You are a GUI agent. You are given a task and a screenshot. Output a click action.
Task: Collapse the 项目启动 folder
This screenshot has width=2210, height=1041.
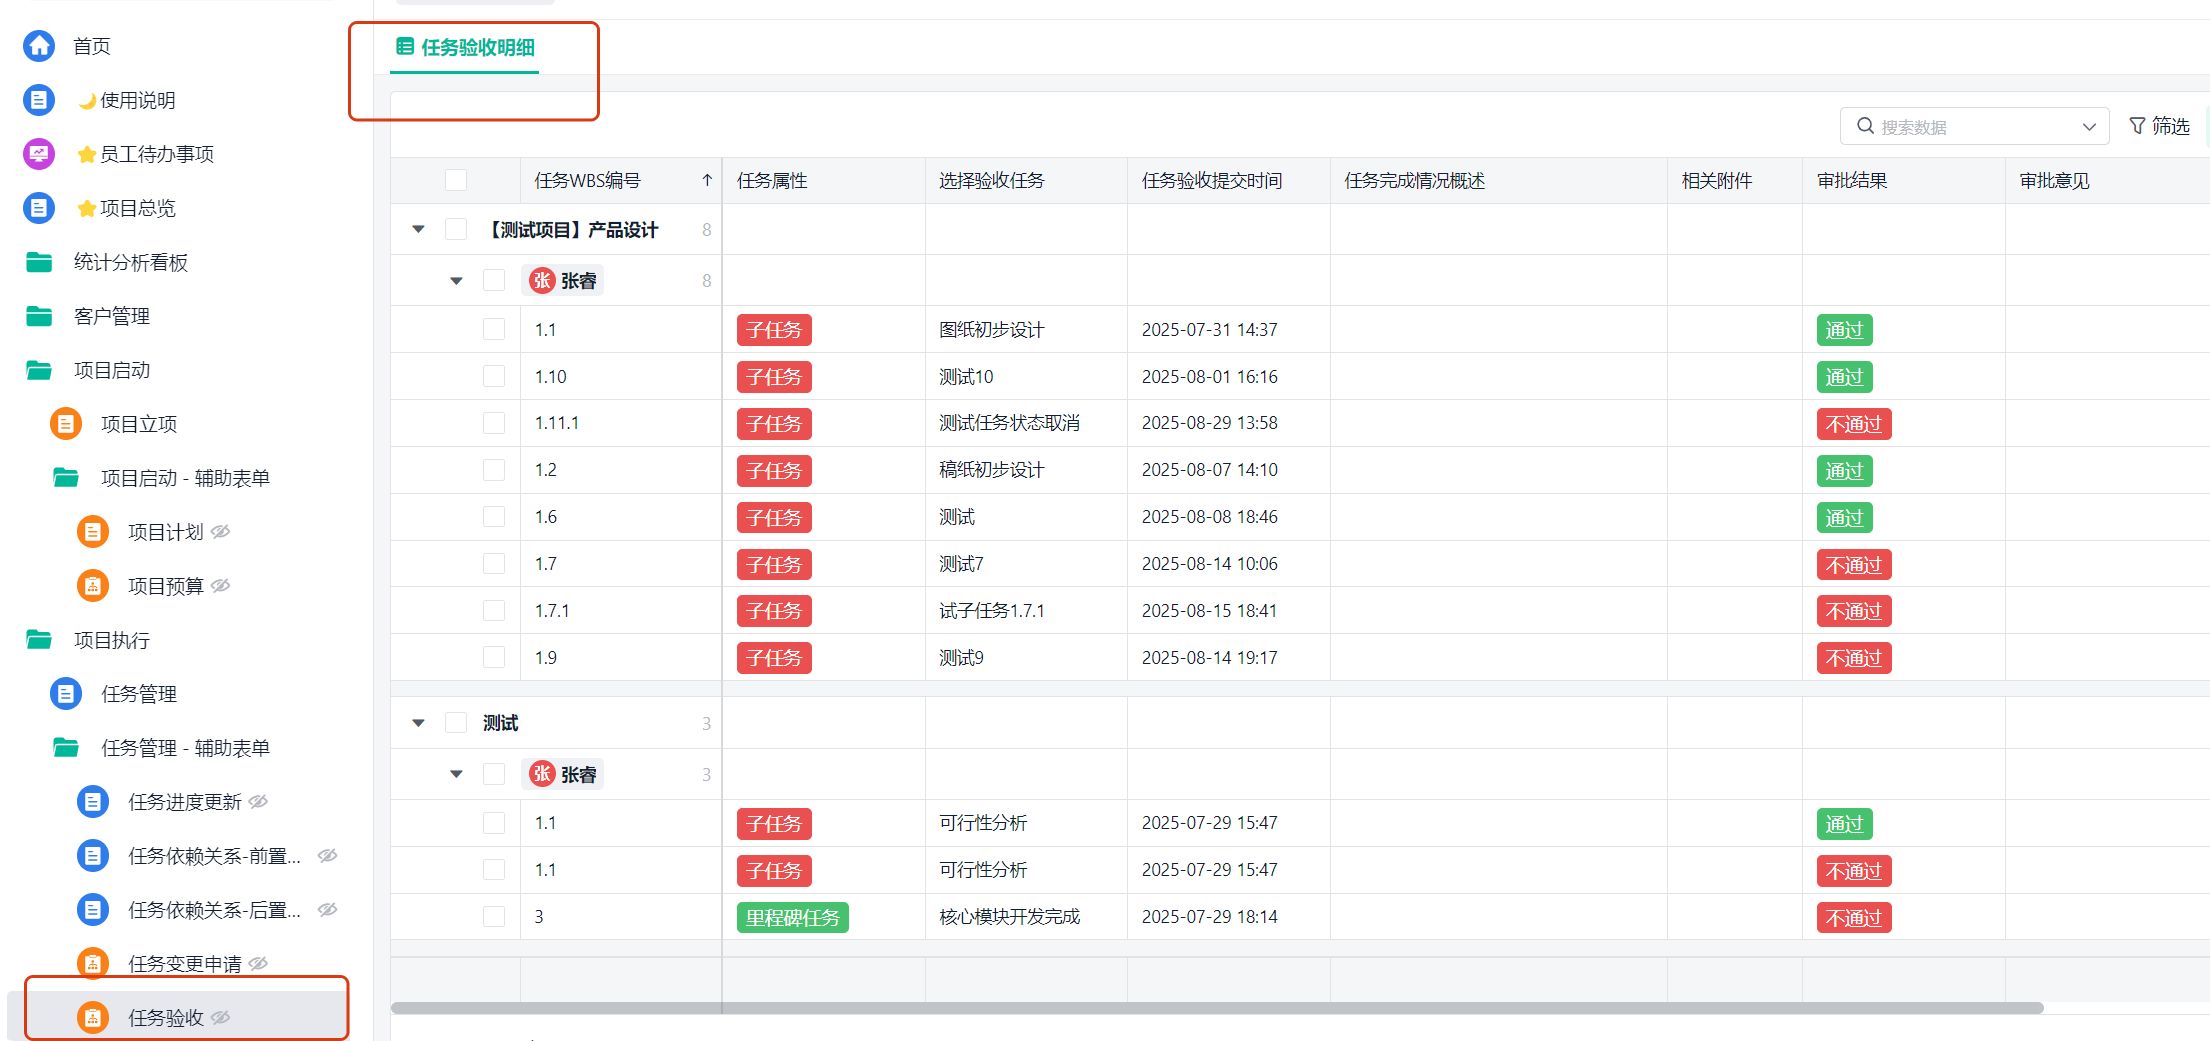39,370
